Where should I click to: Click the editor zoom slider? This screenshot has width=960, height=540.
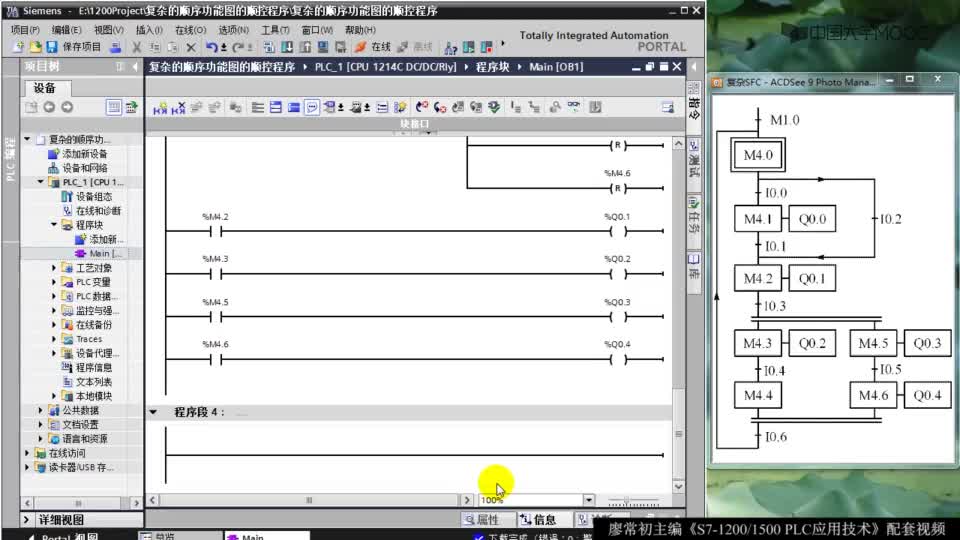tap(633, 500)
